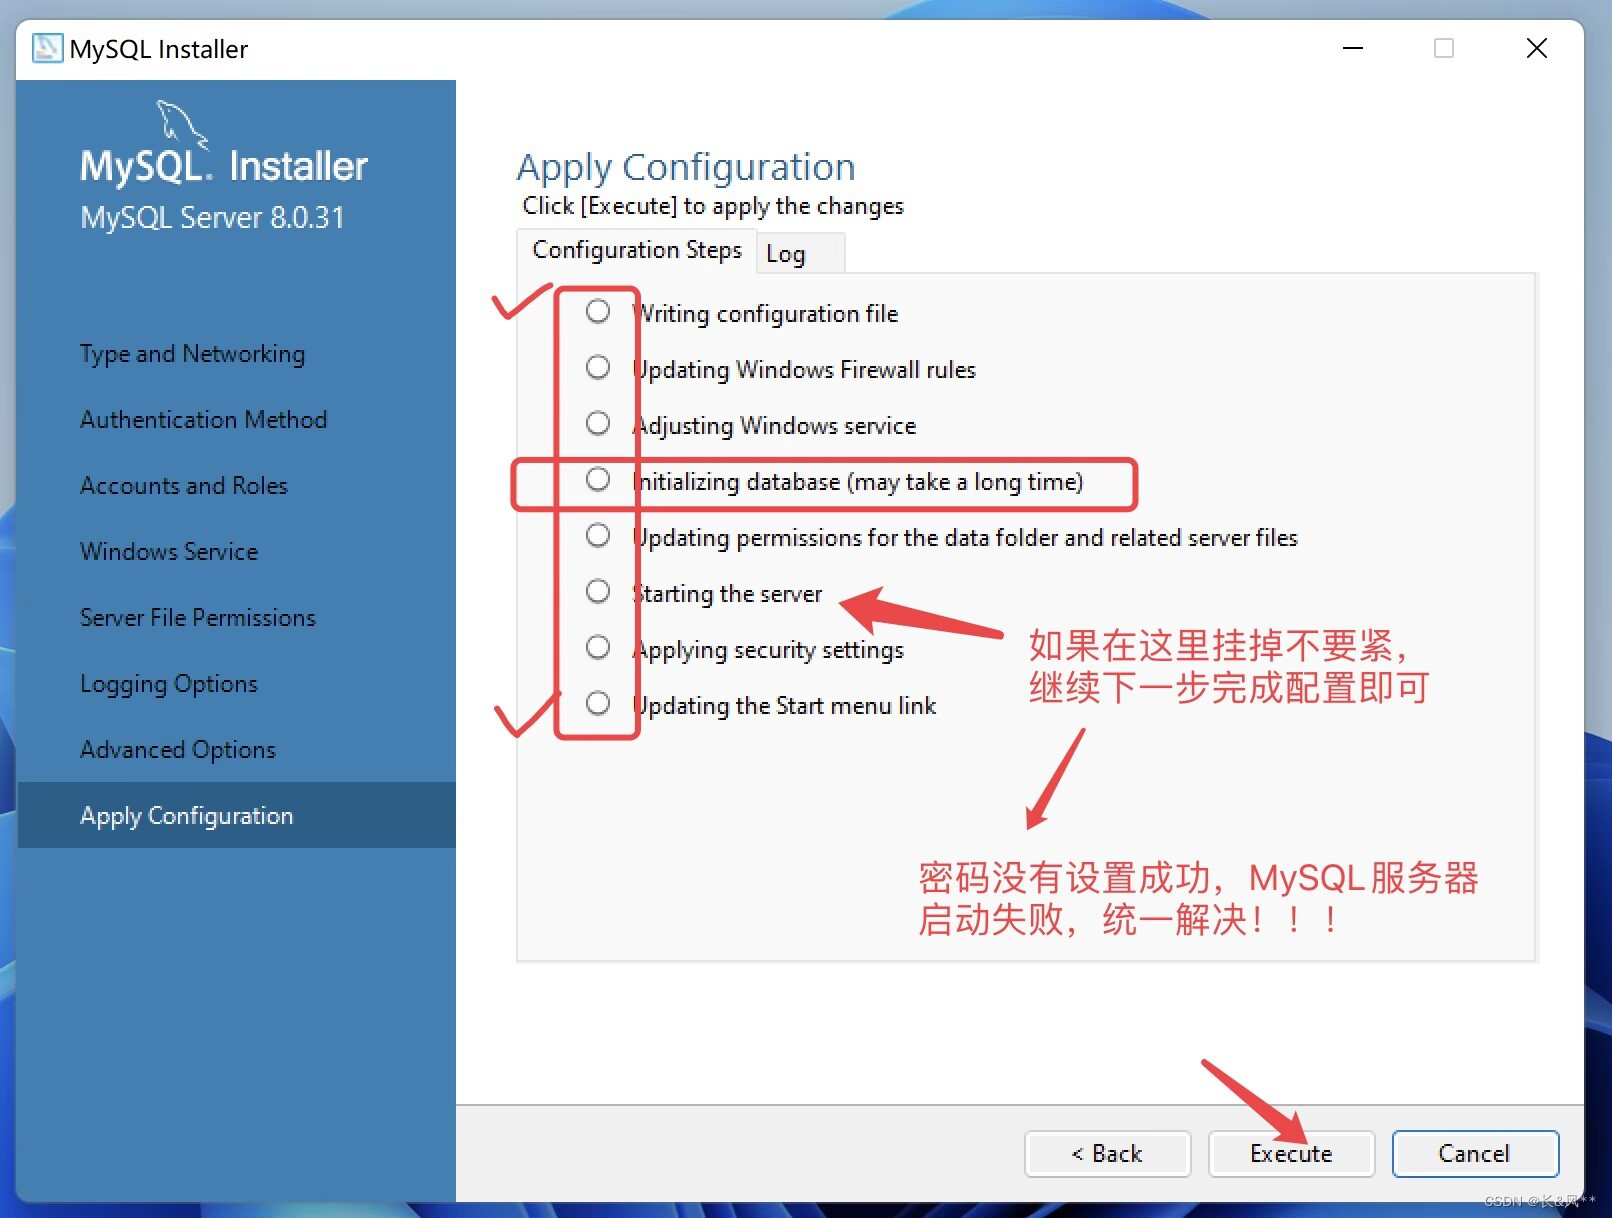Click 'Updating permissions for the data folder' text
This screenshot has height=1218, width=1612.
pyautogui.click(x=965, y=538)
